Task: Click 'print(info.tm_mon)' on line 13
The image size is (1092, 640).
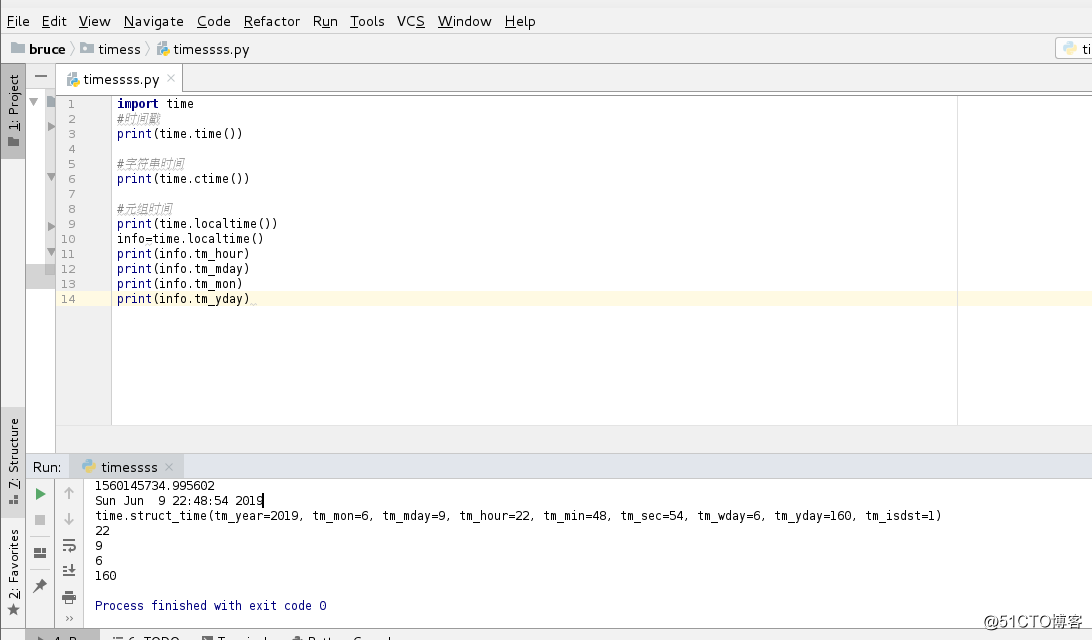Action: [180, 284]
